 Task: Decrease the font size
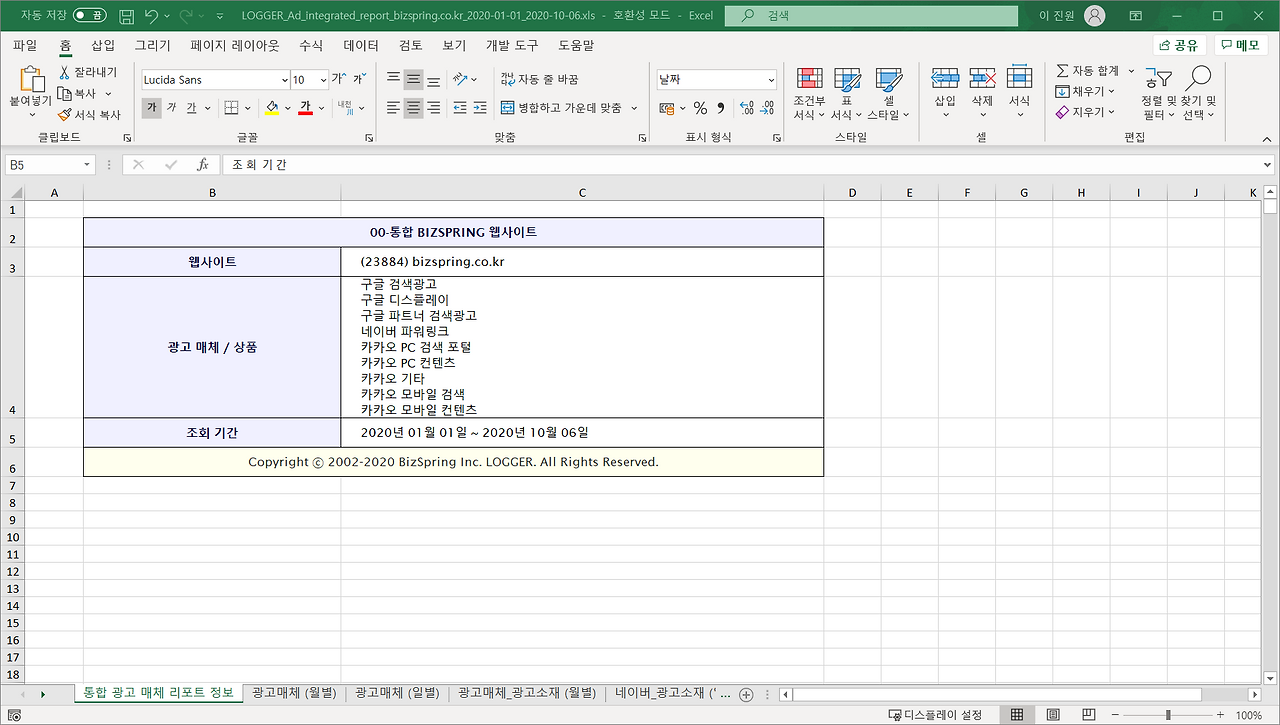point(359,80)
